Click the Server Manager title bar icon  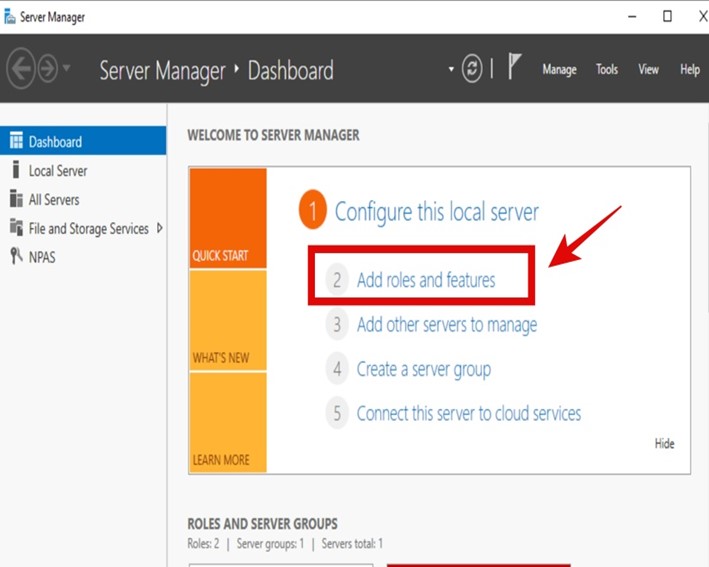click(x=10, y=17)
